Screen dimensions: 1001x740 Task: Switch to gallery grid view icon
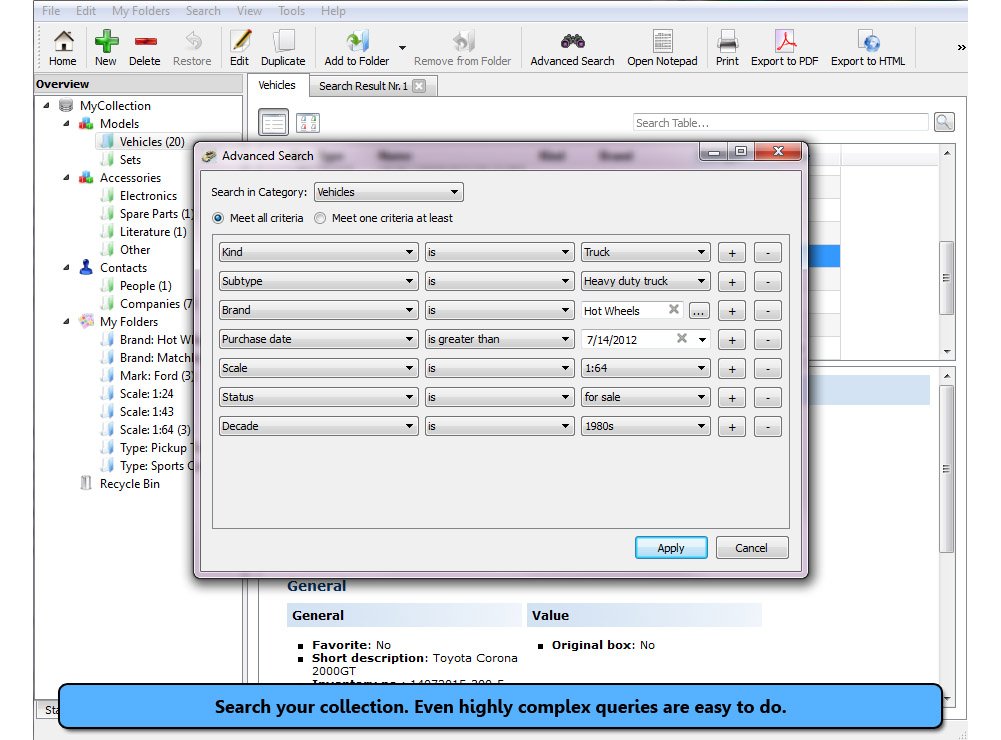[x=308, y=123]
